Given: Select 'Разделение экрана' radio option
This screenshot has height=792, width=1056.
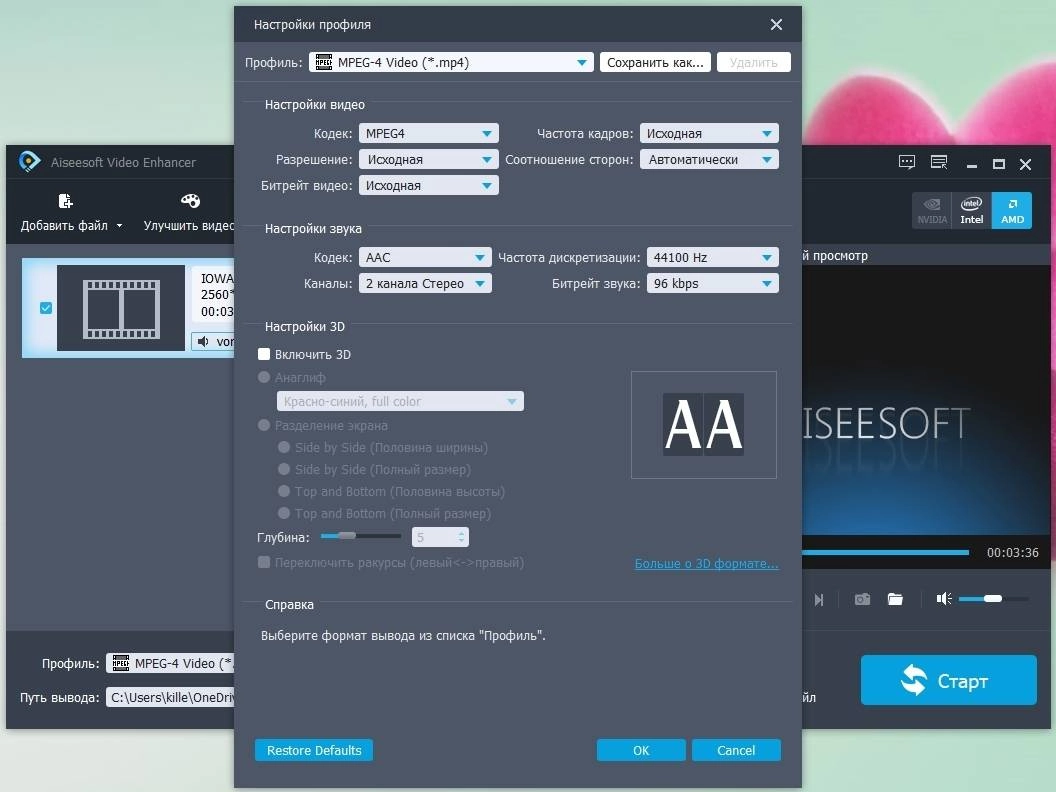Looking at the screenshot, I should pyautogui.click(x=264, y=426).
